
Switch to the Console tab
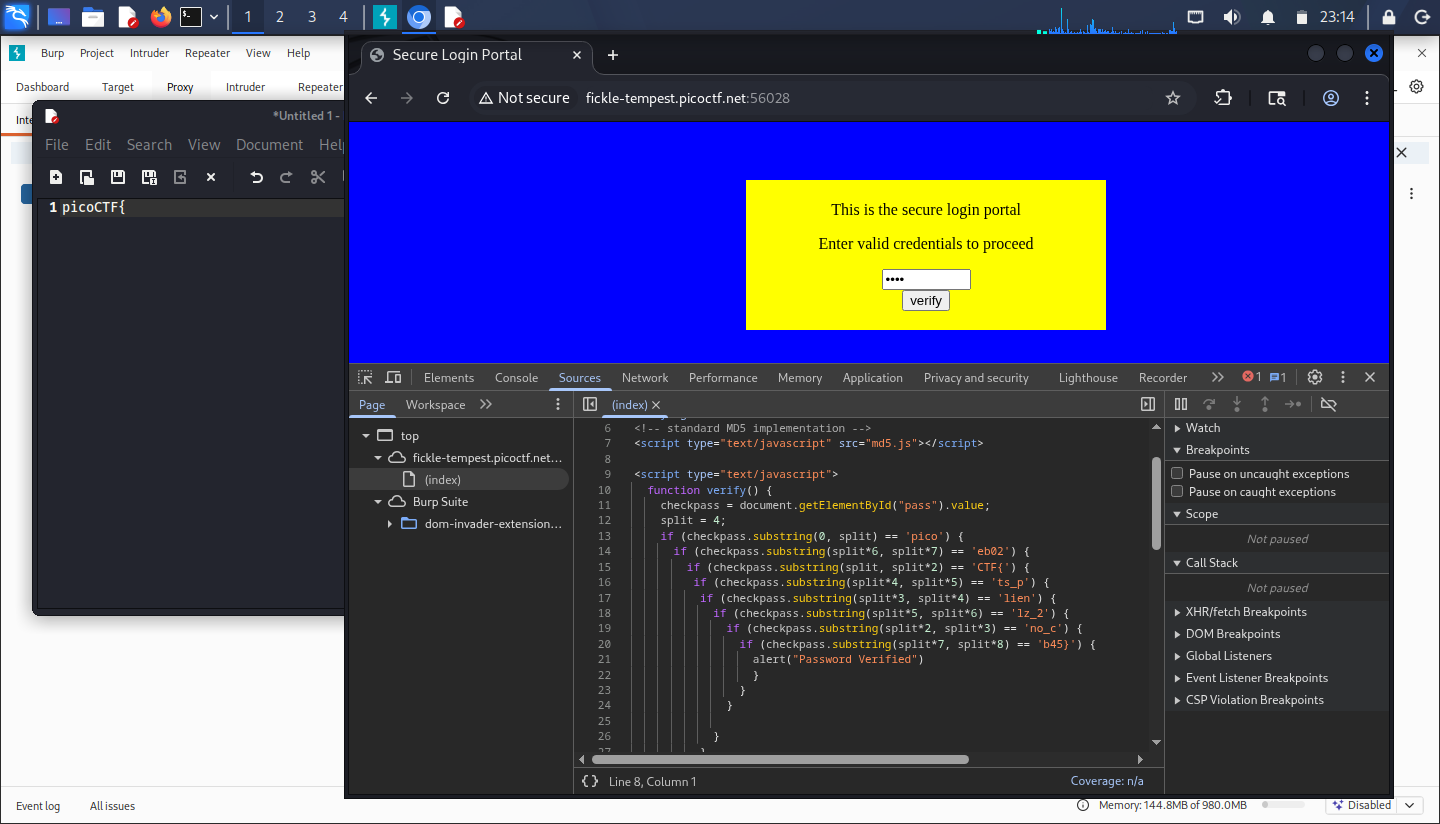point(516,378)
